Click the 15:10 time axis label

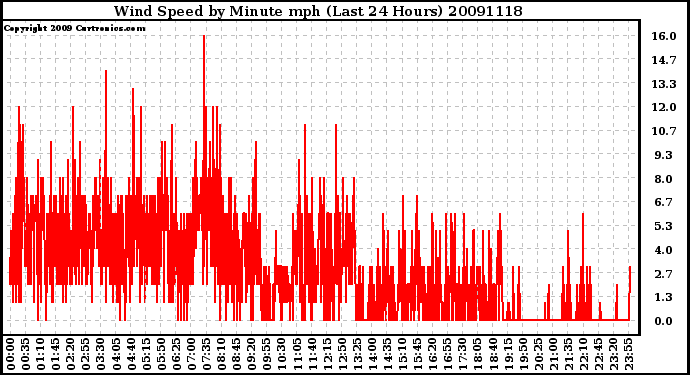click(x=402, y=354)
